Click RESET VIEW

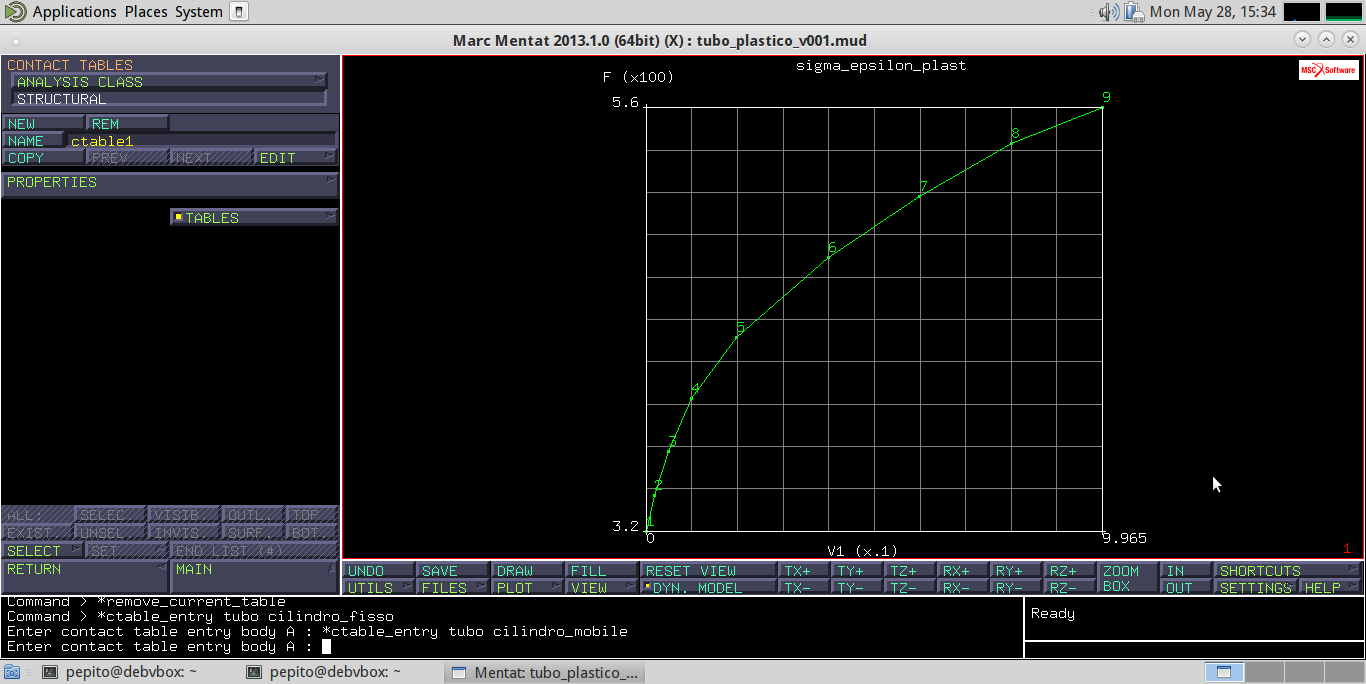[x=709, y=571]
